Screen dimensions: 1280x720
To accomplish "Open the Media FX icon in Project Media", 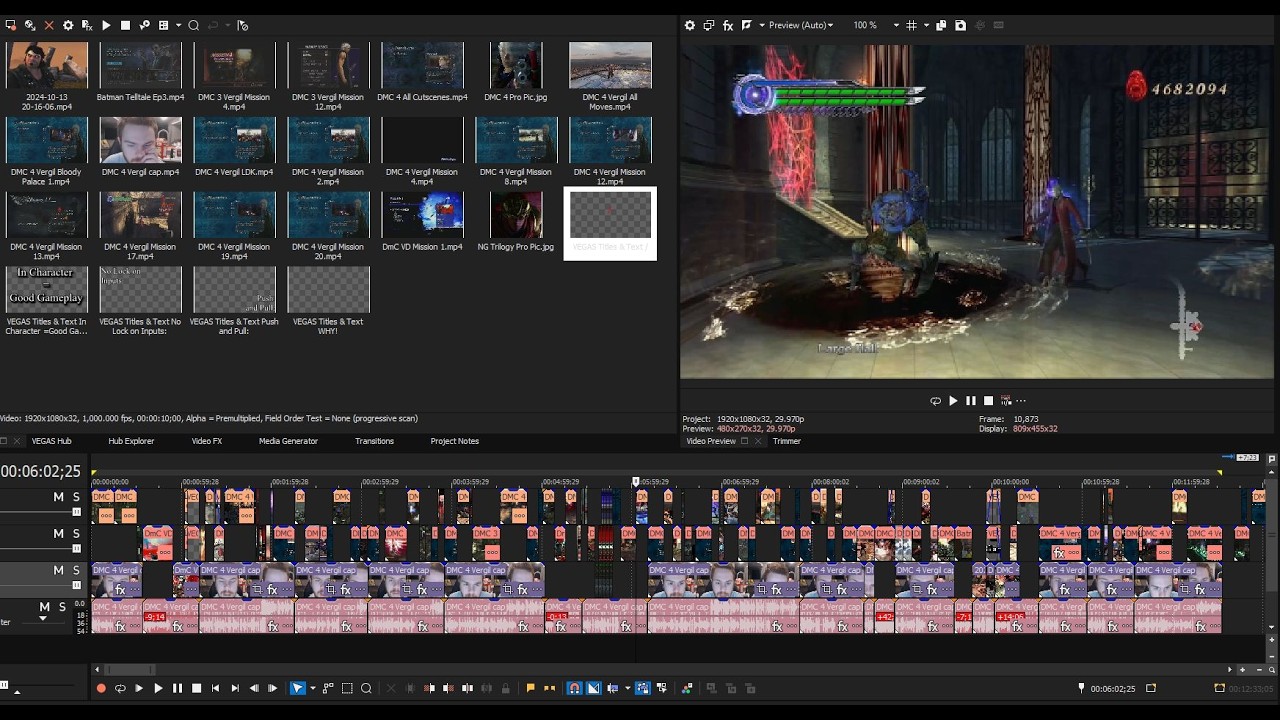I will (87, 25).
